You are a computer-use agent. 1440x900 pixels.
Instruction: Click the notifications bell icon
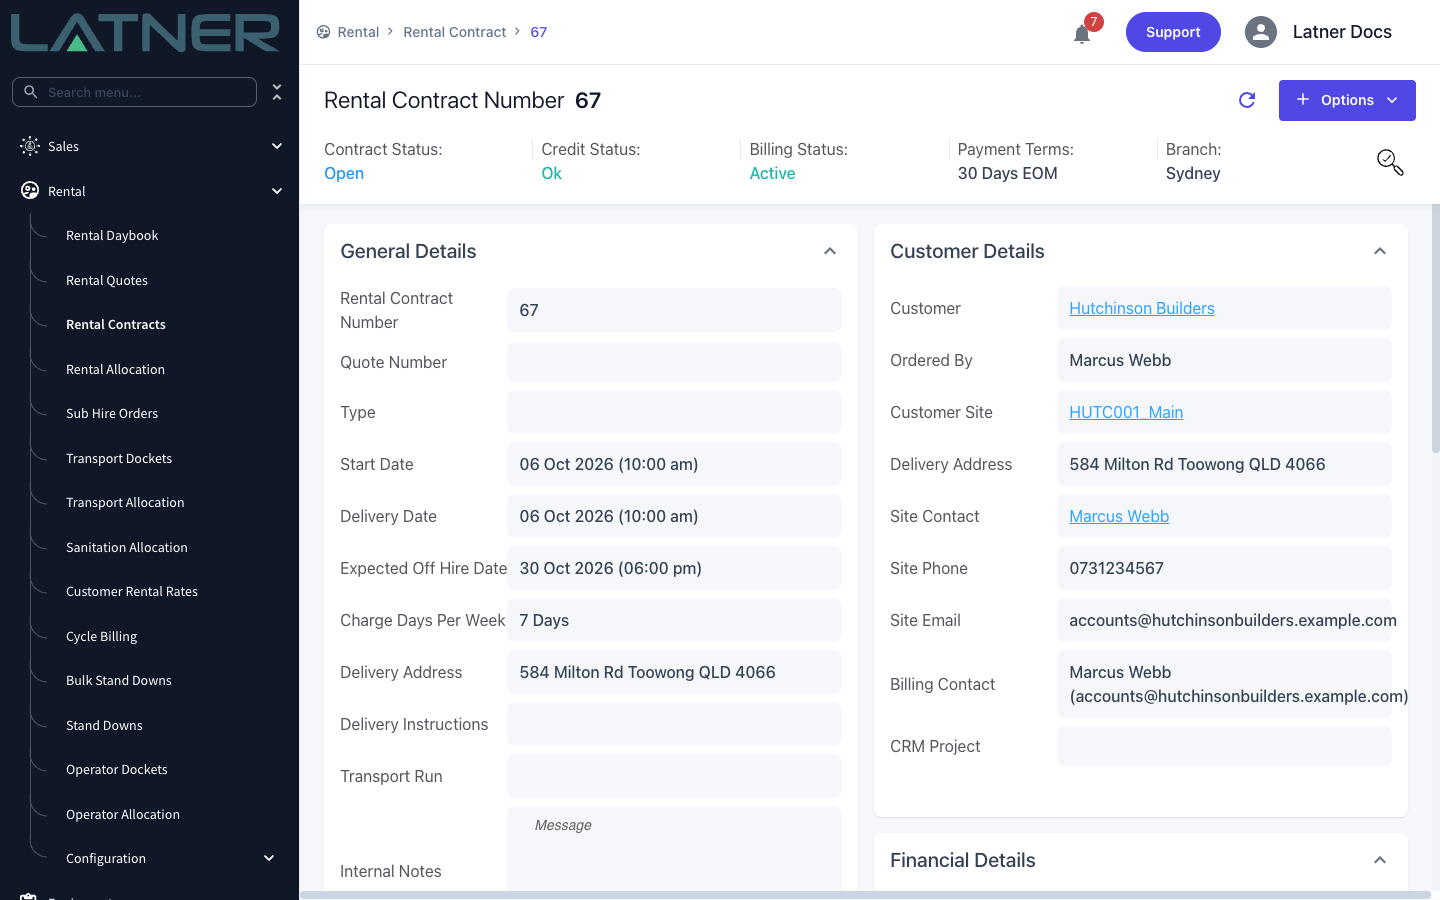click(x=1082, y=34)
